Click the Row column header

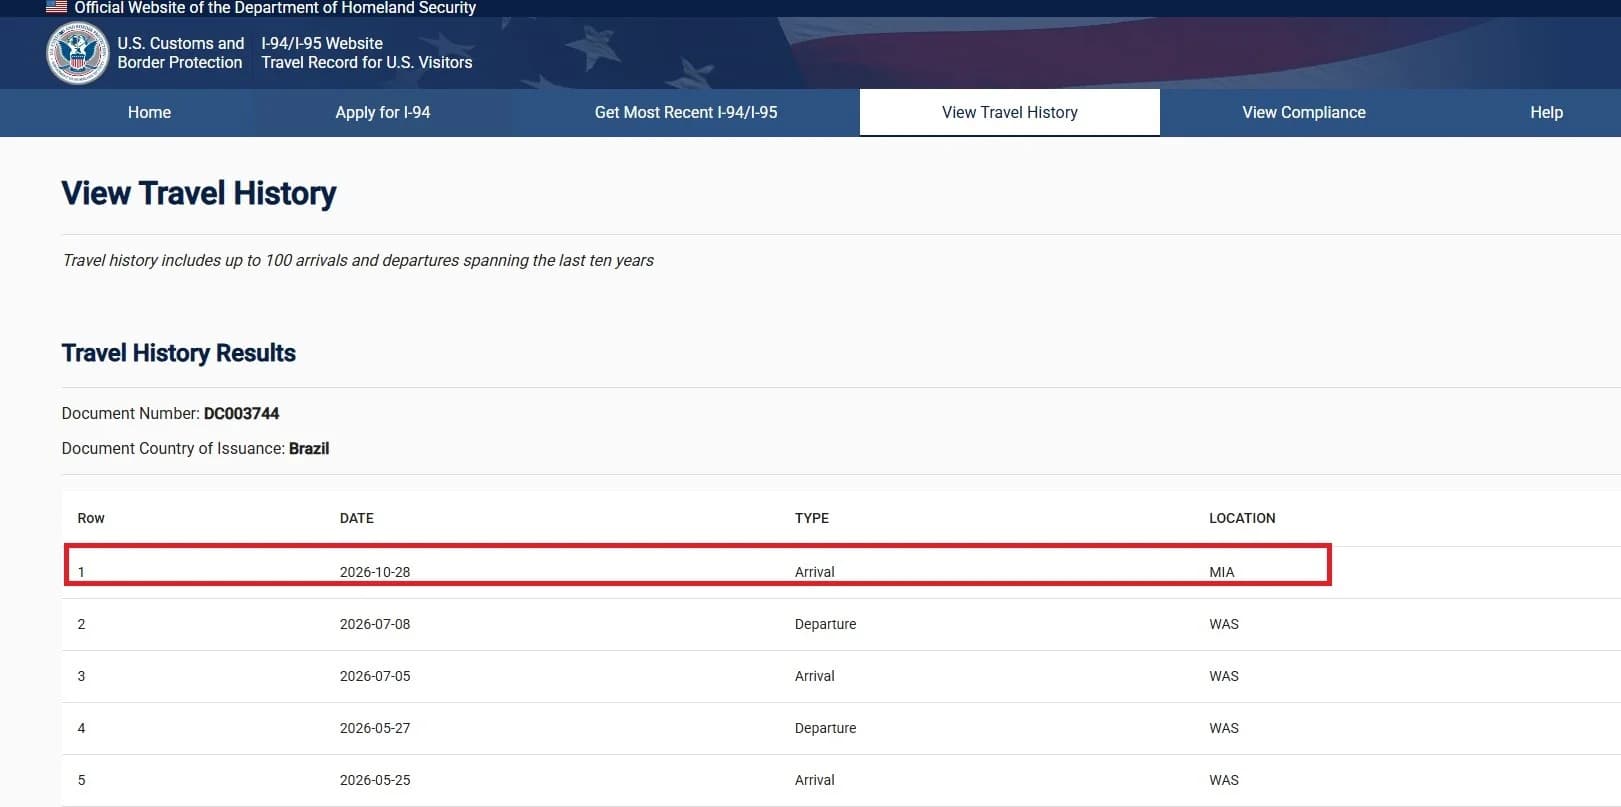click(x=91, y=518)
